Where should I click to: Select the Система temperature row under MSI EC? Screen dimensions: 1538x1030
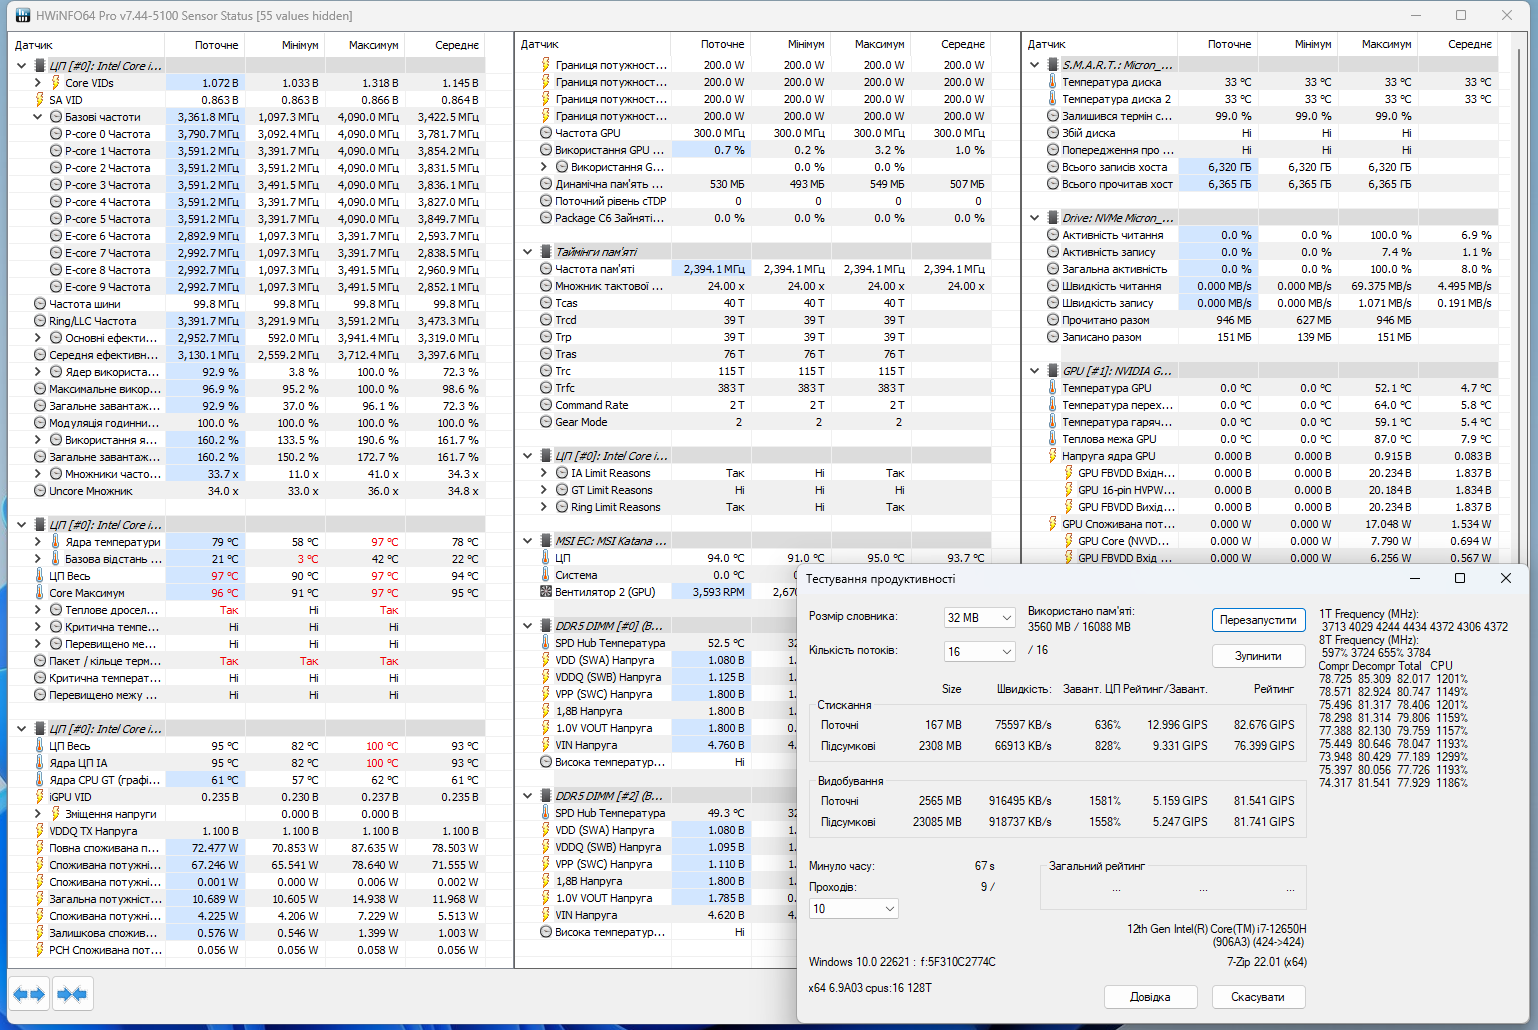656,575
